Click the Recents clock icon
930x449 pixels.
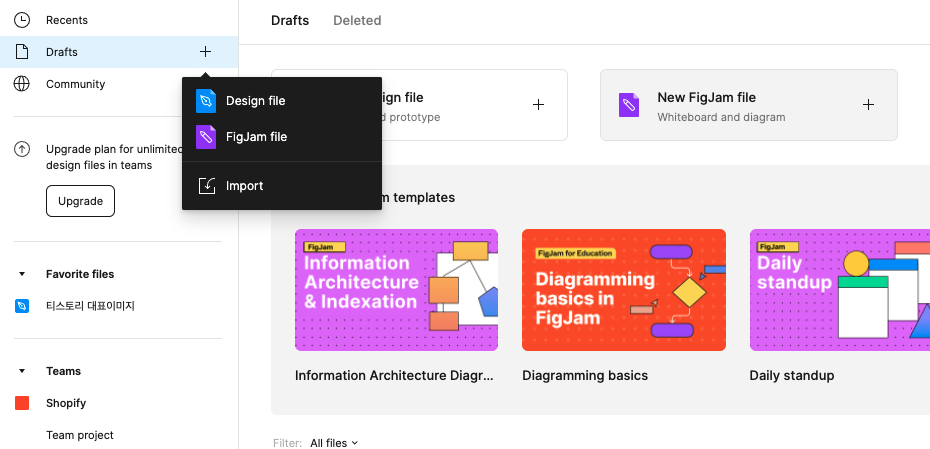click(x=22, y=20)
